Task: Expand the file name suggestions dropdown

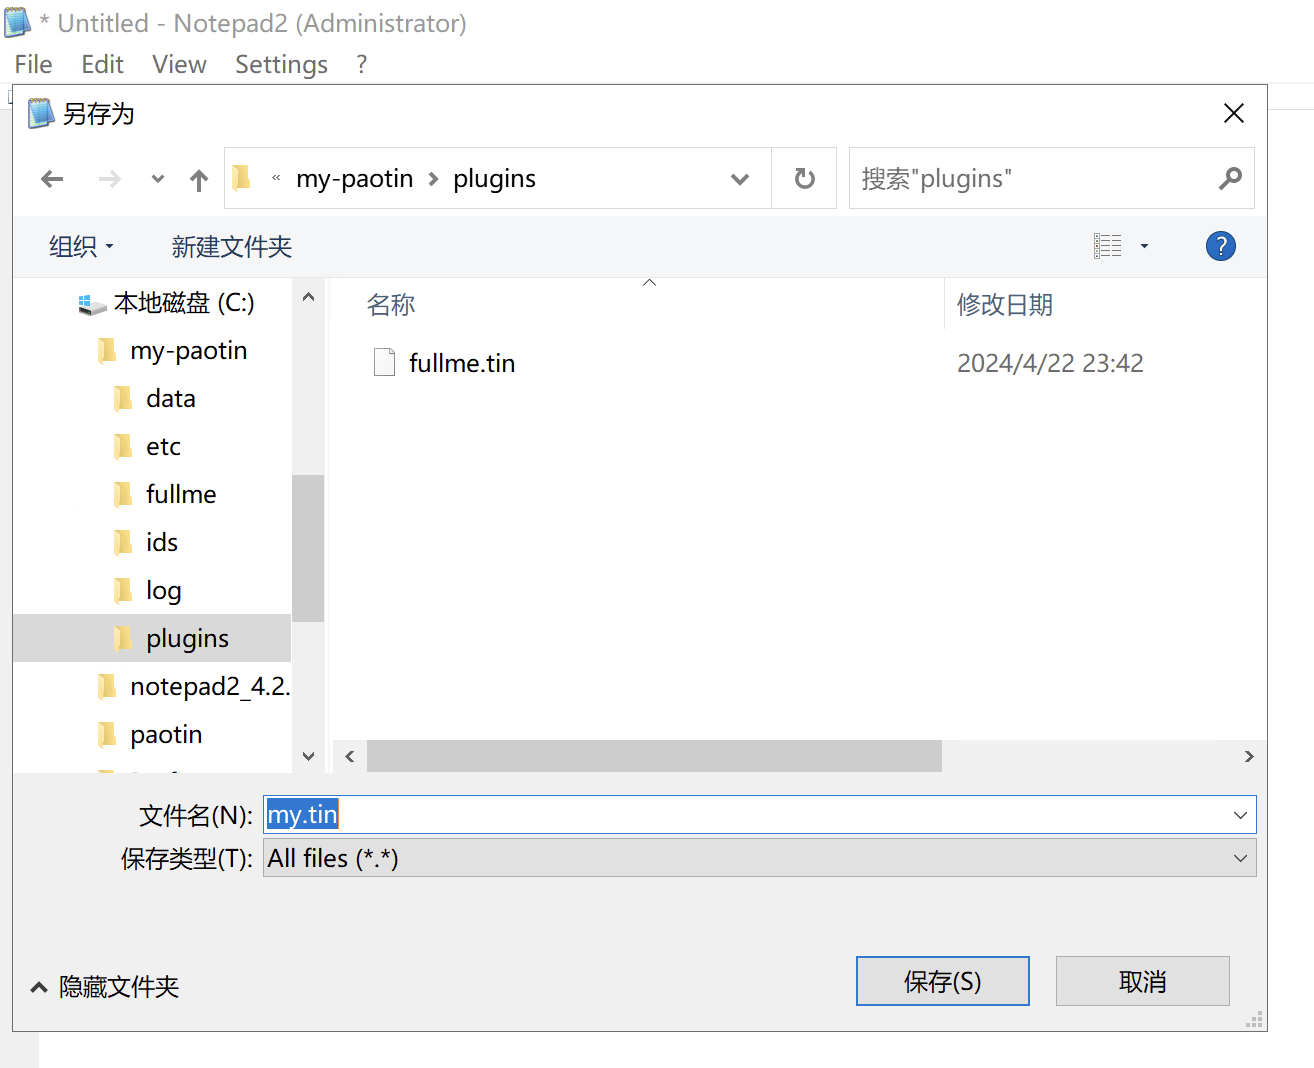Action: click(1240, 815)
